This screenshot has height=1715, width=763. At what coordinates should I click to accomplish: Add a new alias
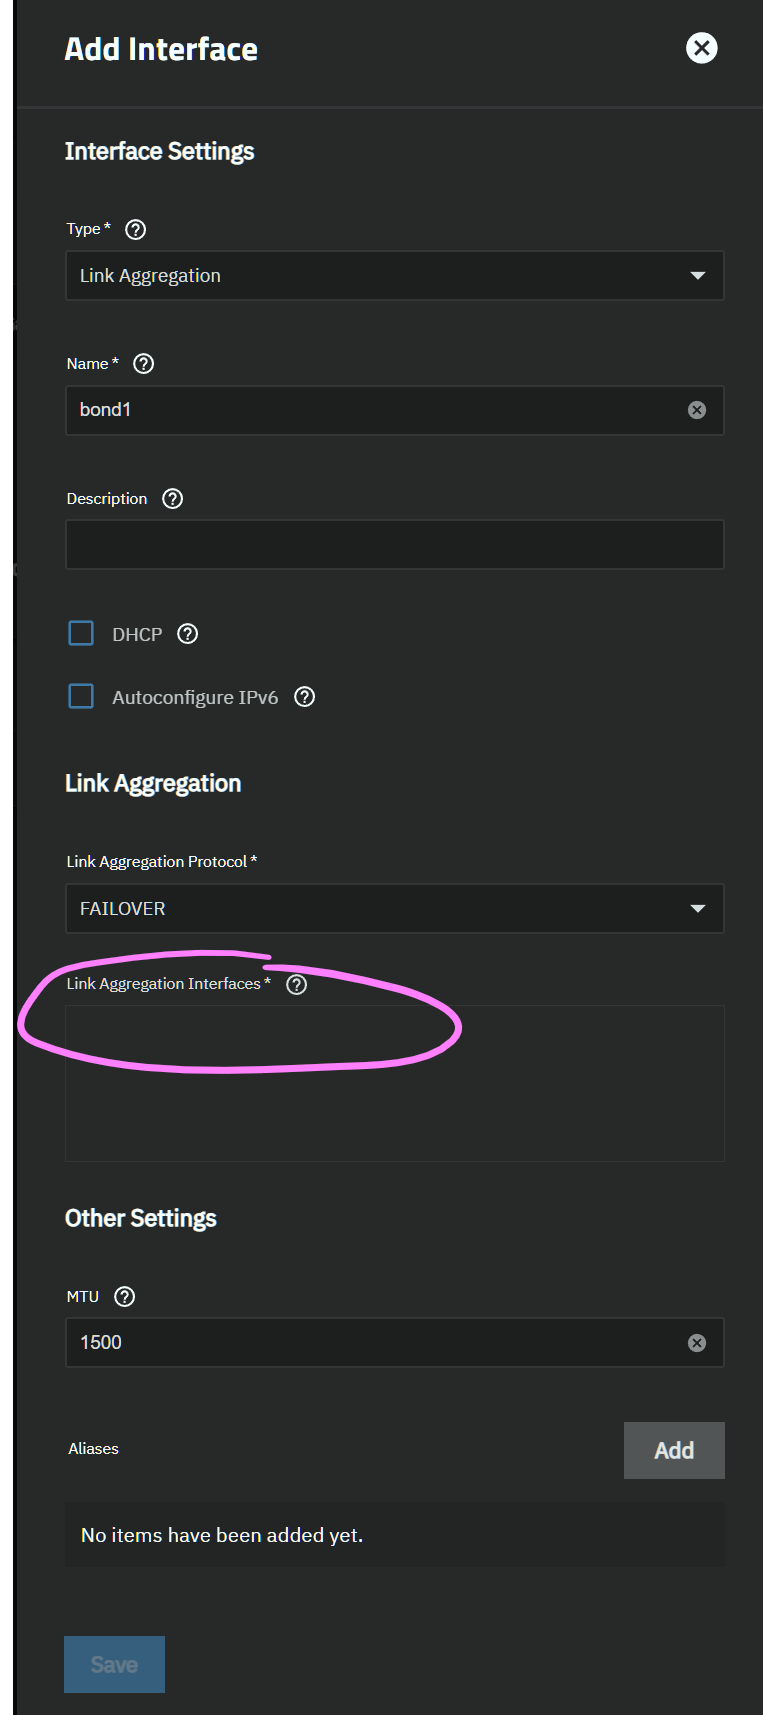[x=674, y=1450]
